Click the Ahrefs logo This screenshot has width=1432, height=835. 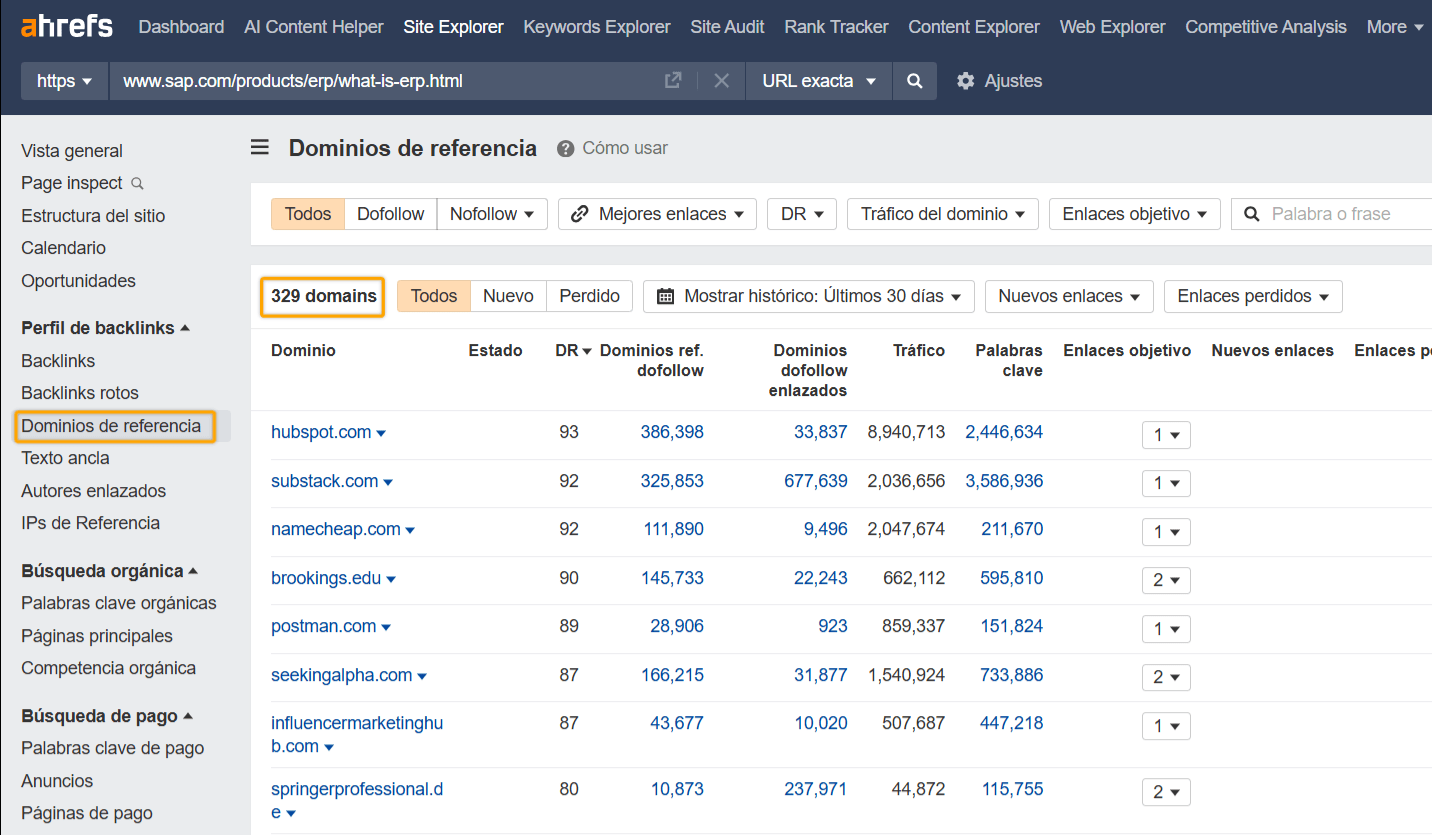click(x=66, y=27)
